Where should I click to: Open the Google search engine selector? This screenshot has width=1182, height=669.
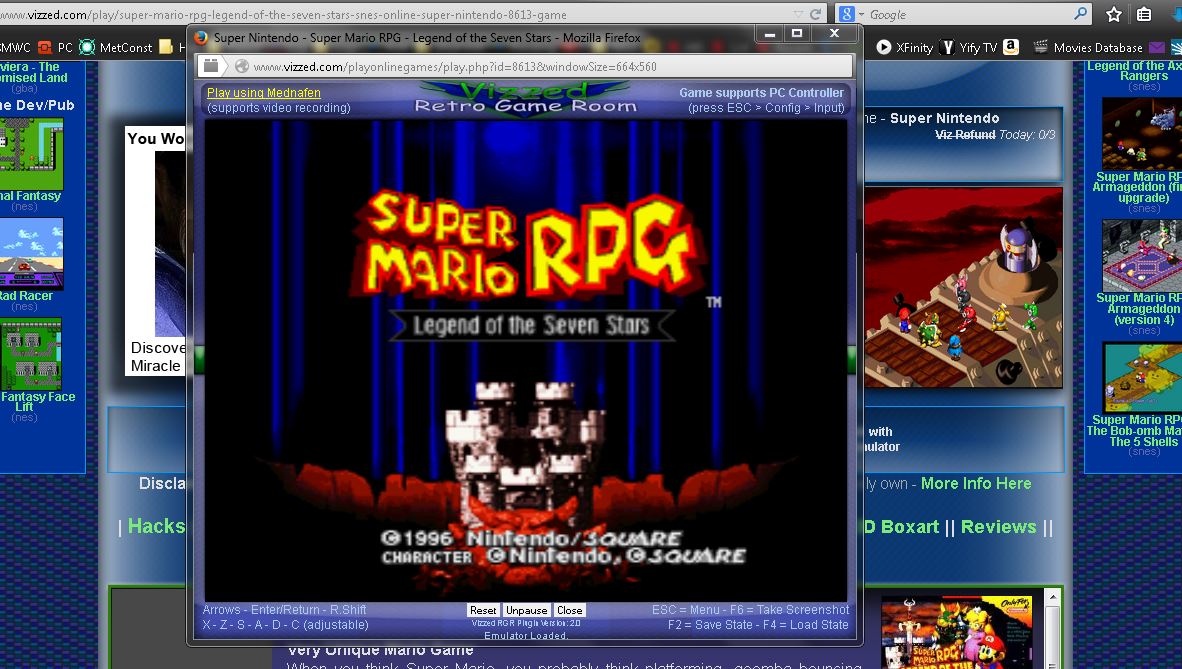(850, 14)
